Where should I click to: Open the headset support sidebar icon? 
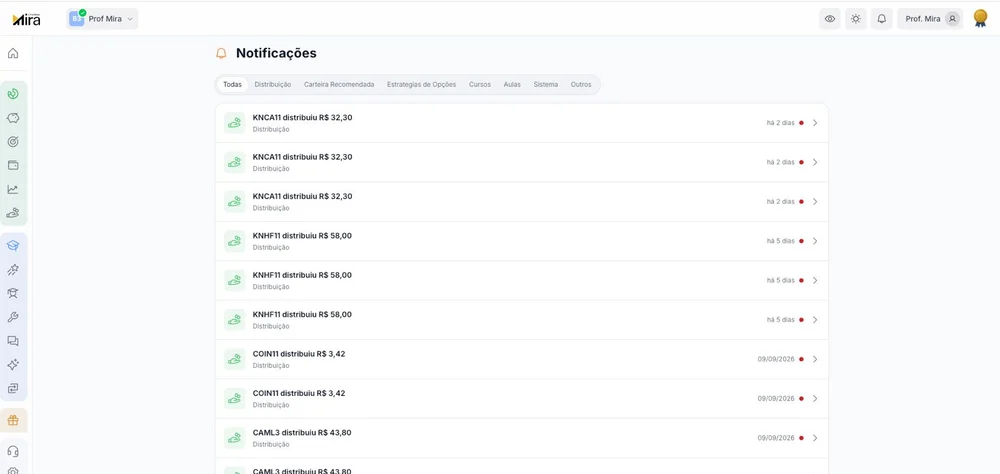tap(13, 451)
